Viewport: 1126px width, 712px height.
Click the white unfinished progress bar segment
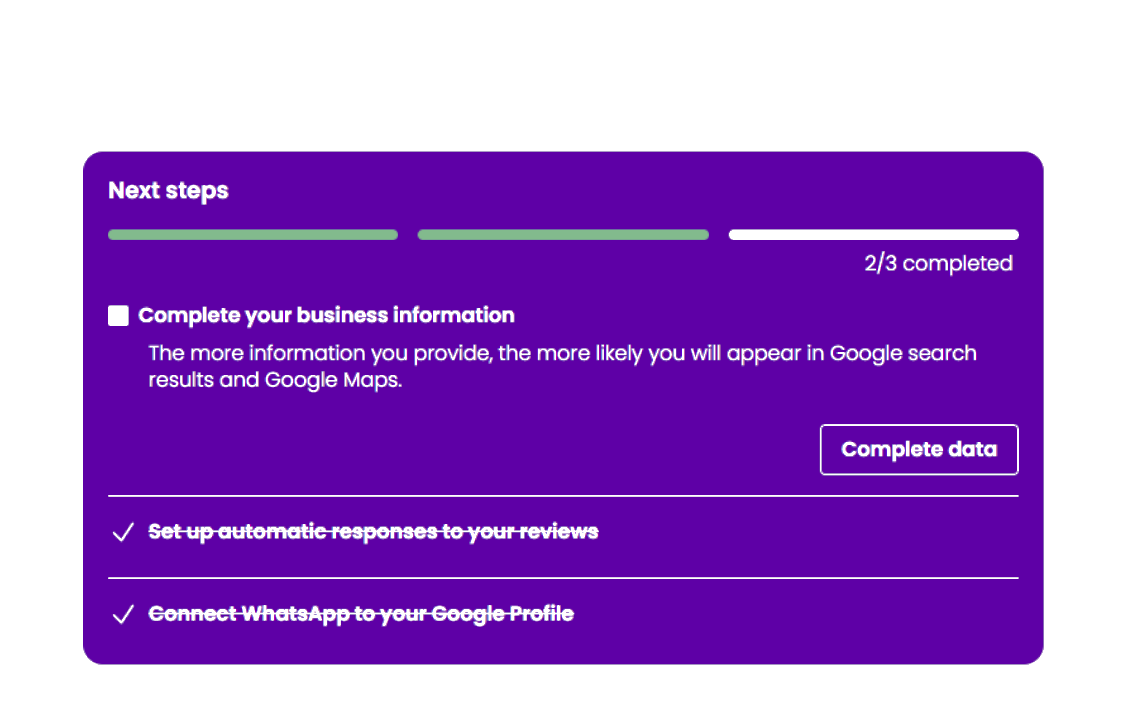873,235
